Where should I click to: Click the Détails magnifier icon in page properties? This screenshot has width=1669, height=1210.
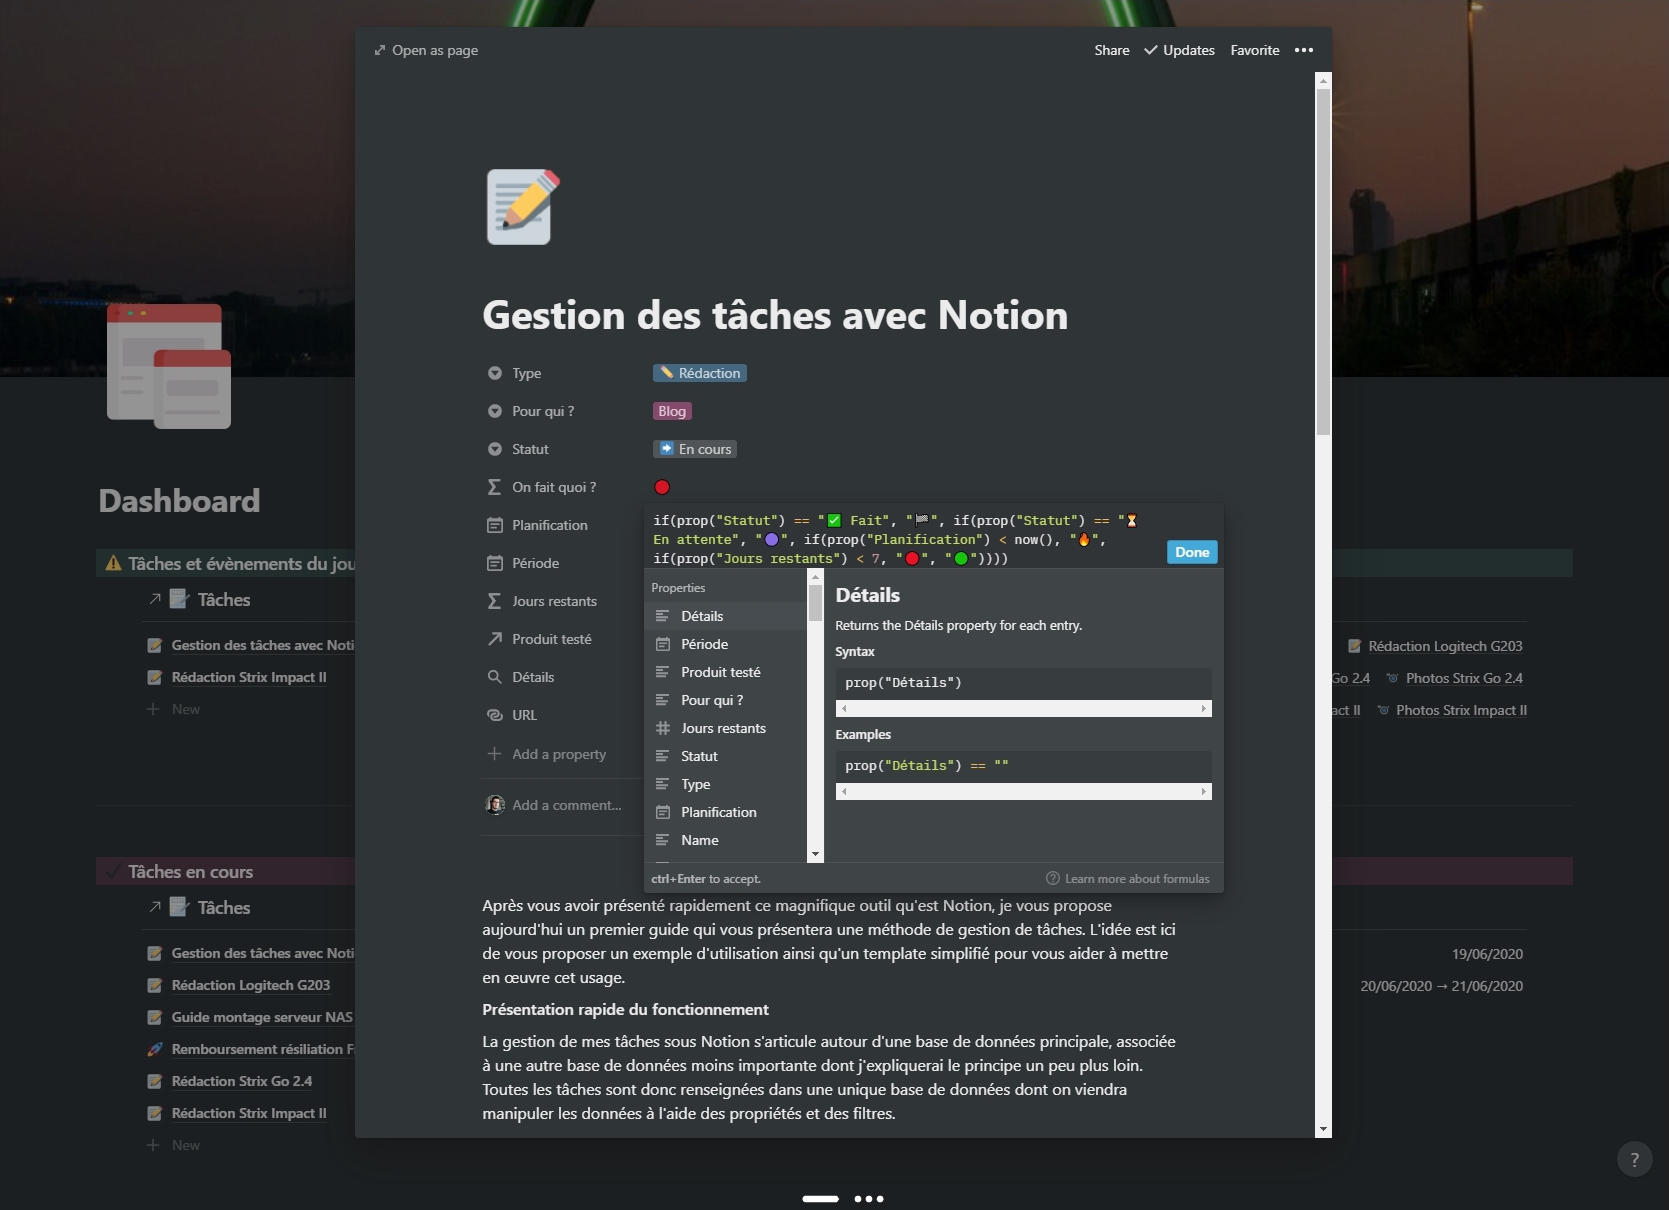click(x=494, y=677)
